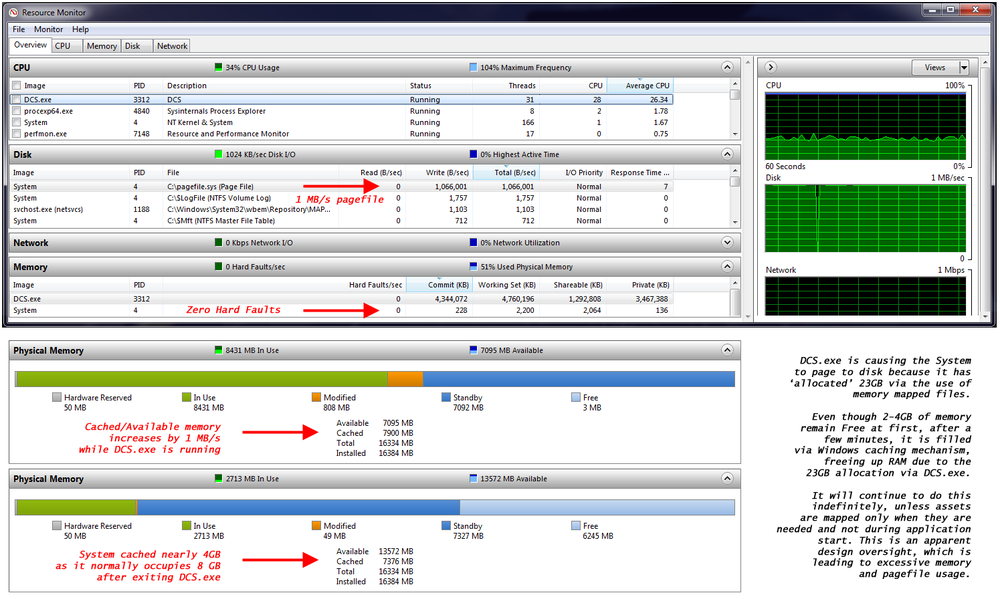Select the svchost.exe (netsvcs) disk row

tap(341, 209)
